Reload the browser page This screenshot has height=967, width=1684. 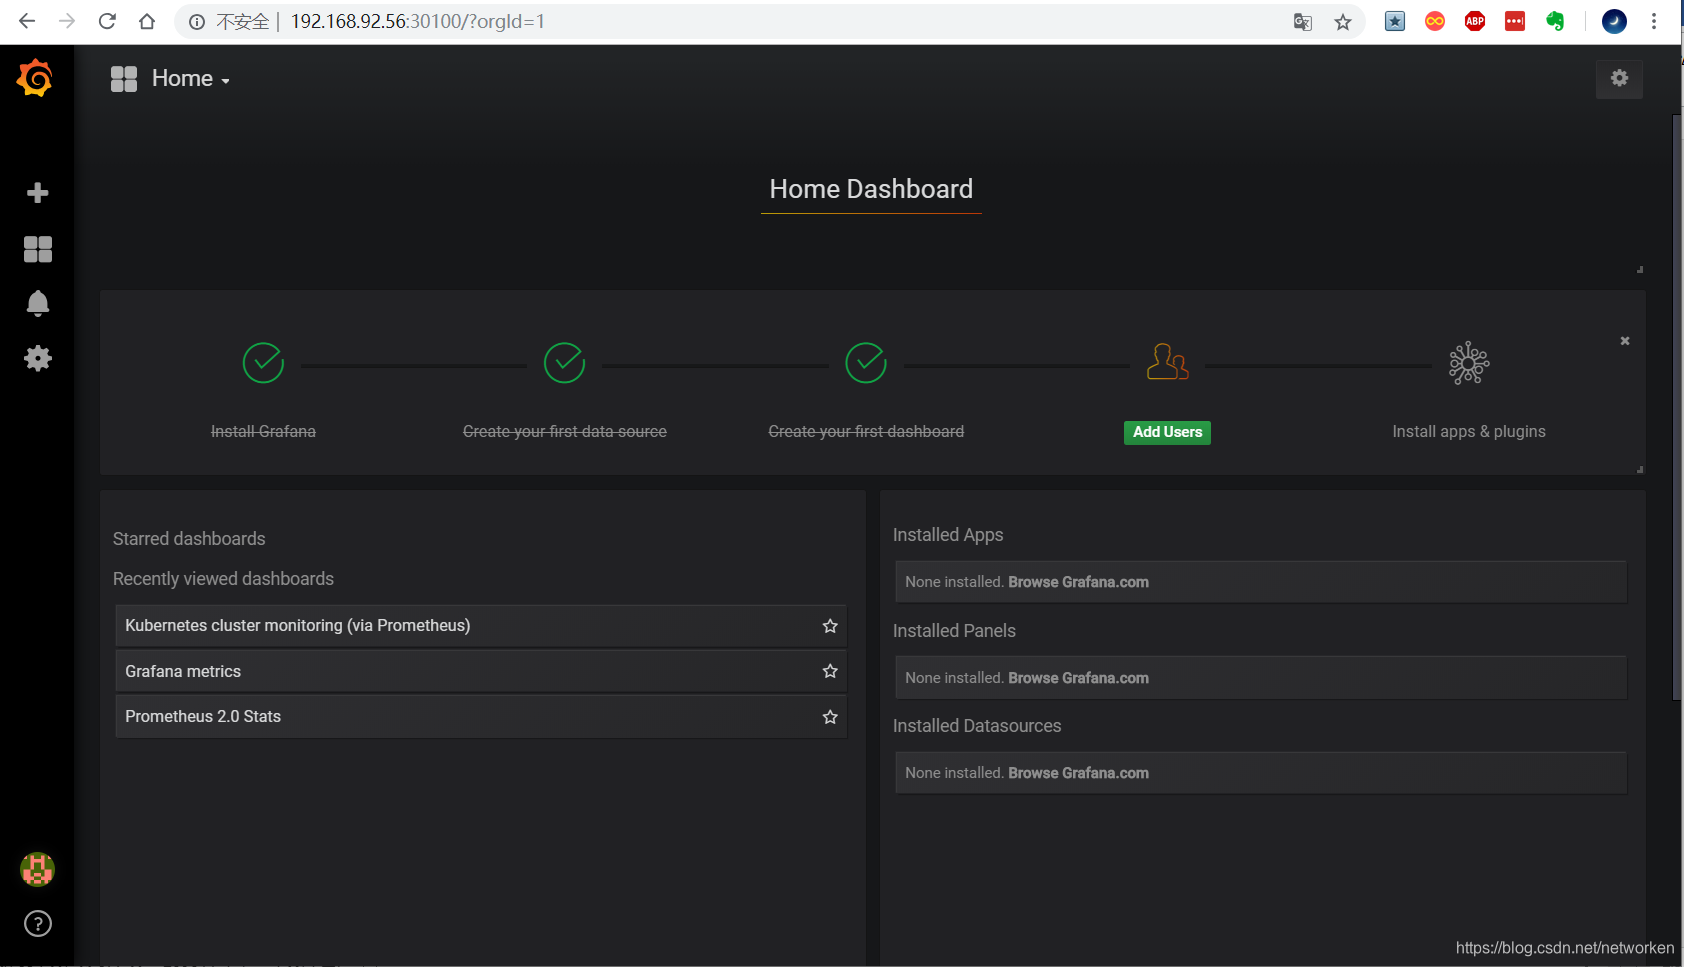click(x=107, y=21)
